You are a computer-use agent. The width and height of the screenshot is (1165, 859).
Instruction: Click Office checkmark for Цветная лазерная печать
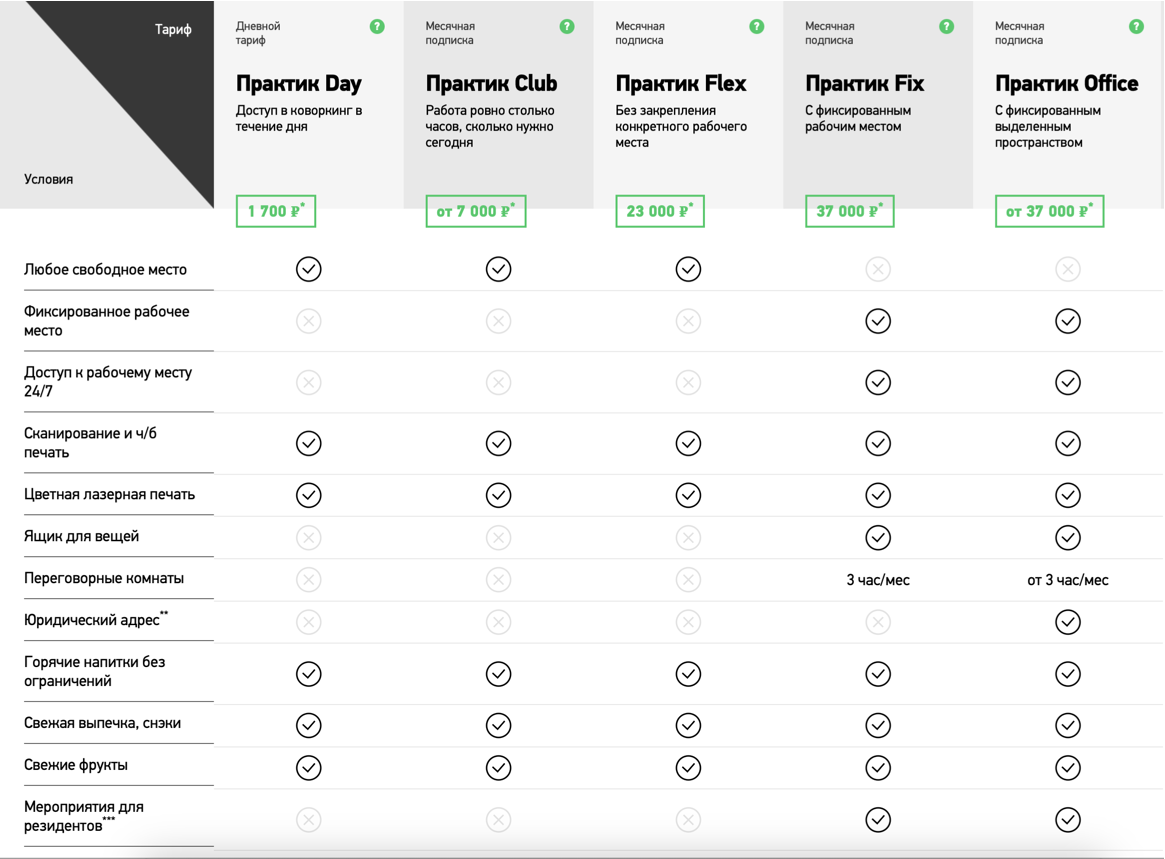pos(1068,495)
